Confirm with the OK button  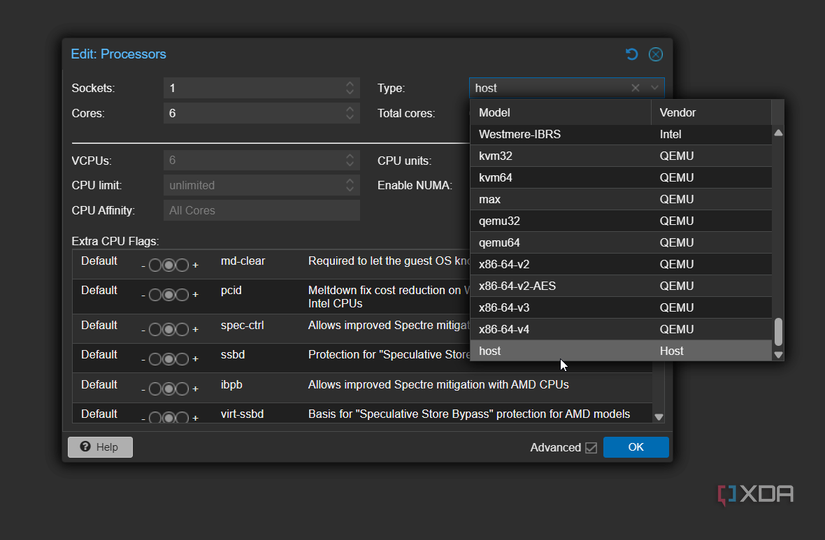click(636, 447)
